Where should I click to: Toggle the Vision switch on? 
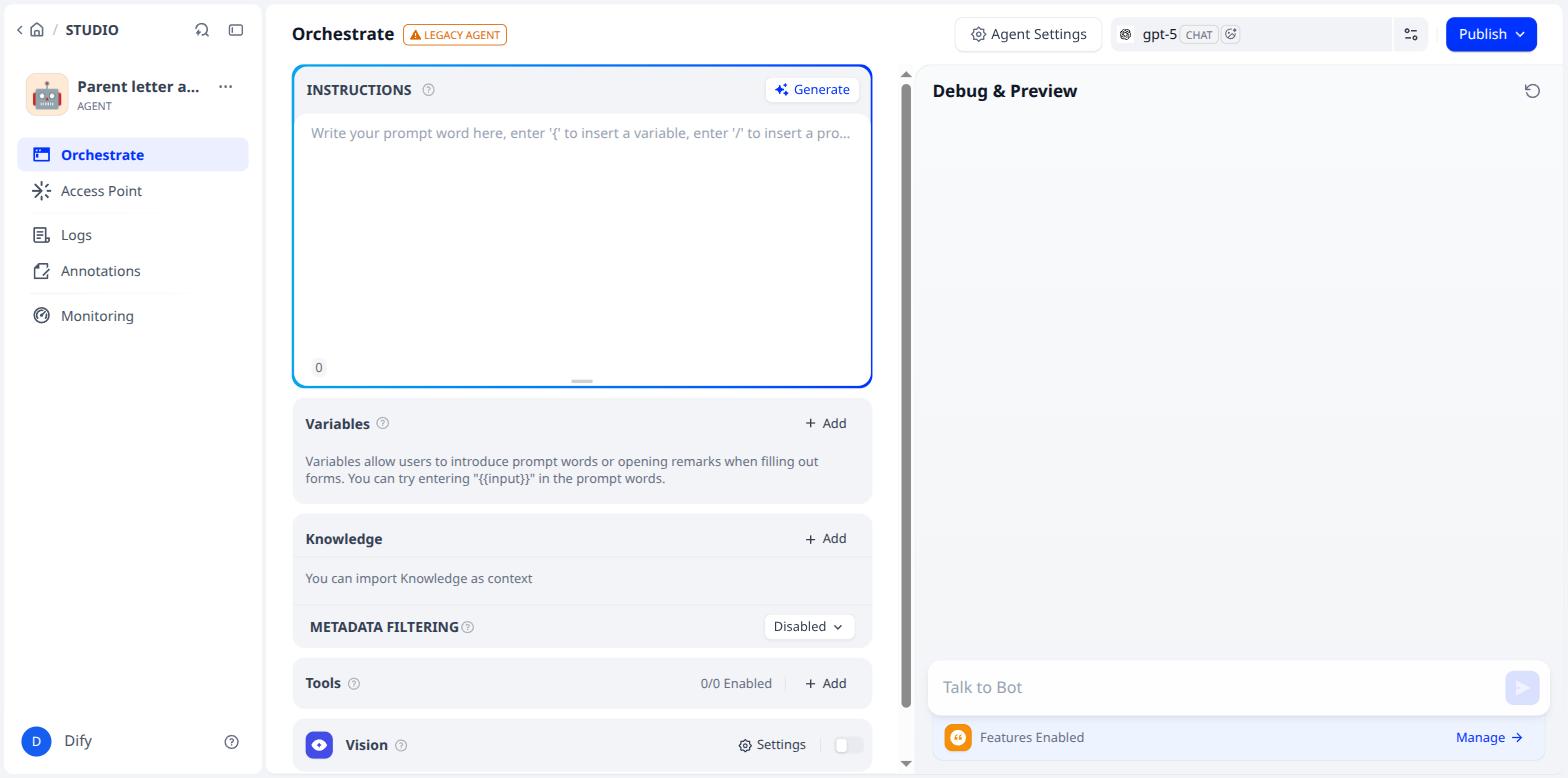(x=848, y=745)
